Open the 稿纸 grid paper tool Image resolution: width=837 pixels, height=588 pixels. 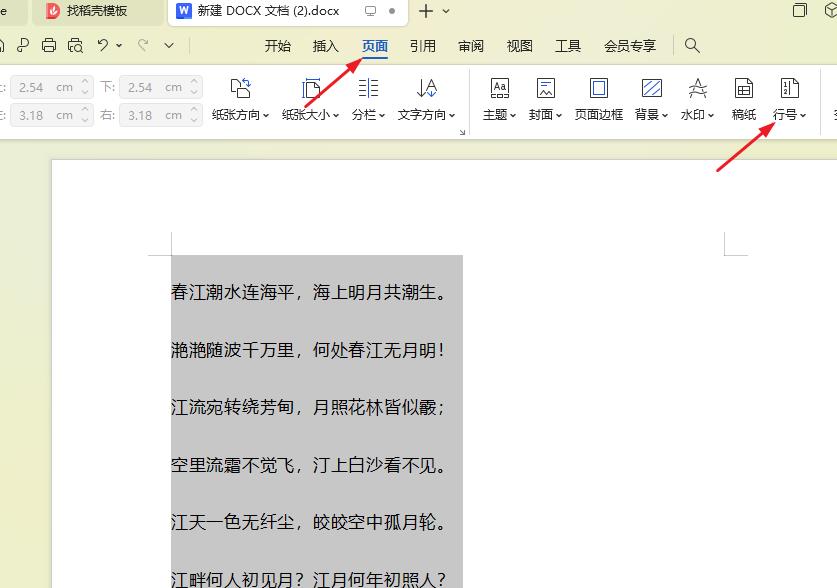[743, 90]
